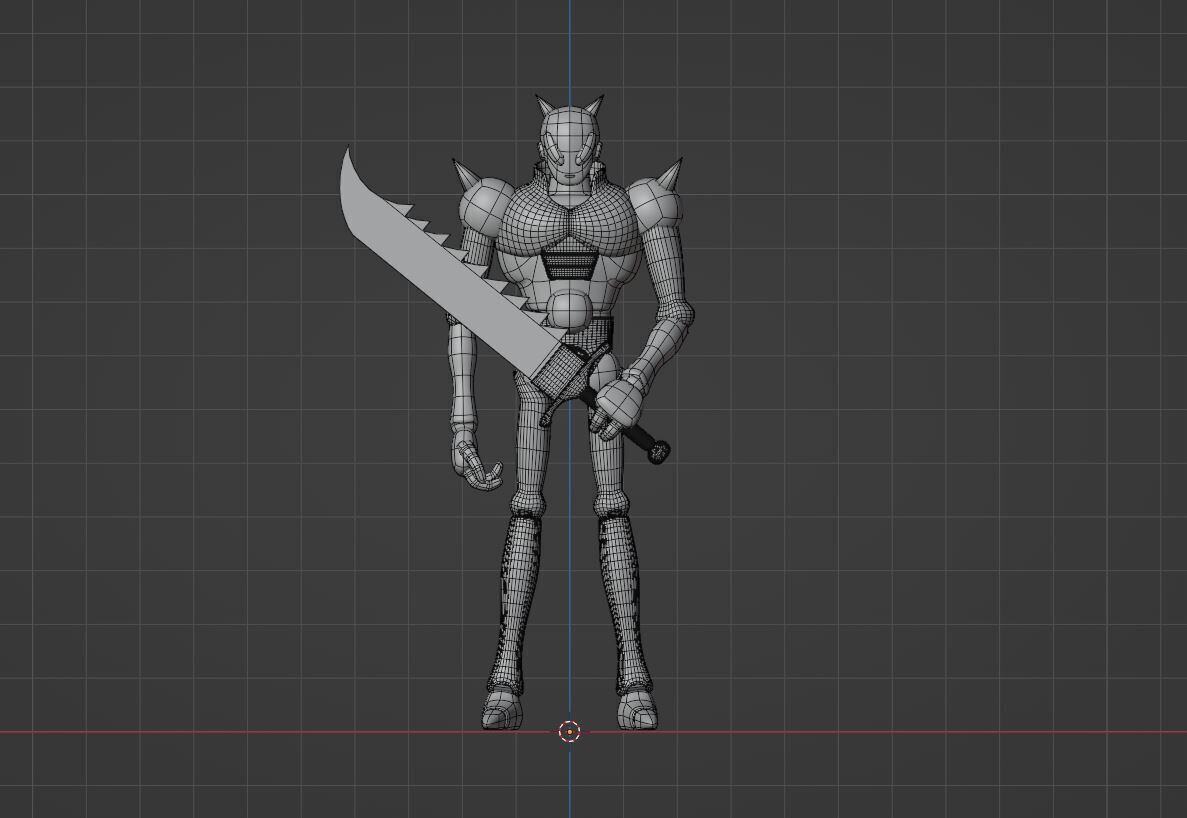The height and width of the screenshot is (818, 1187).
Task: Select the chest armor mesh
Action: click(x=569, y=219)
